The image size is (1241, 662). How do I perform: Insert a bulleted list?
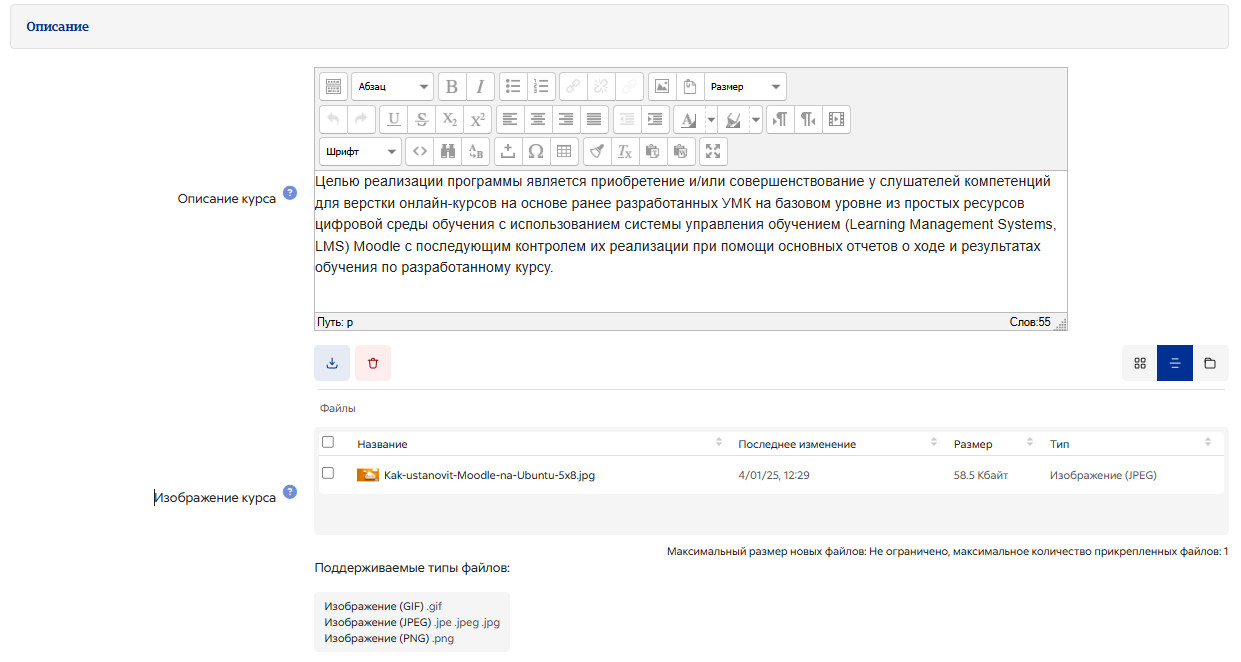pos(513,87)
